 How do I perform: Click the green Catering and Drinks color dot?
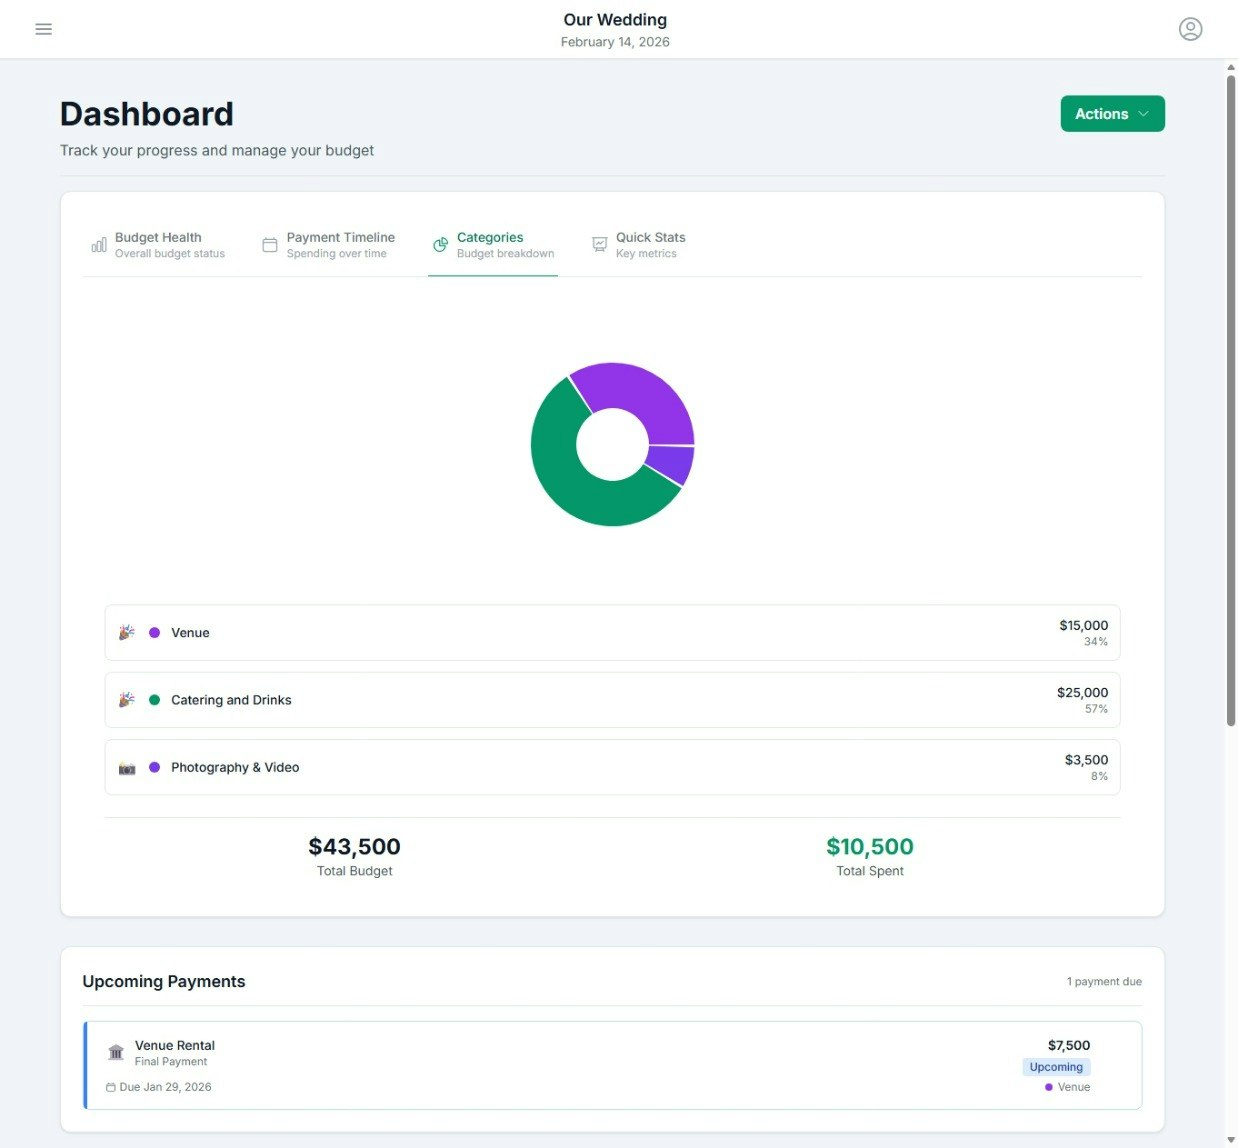coord(154,700)
